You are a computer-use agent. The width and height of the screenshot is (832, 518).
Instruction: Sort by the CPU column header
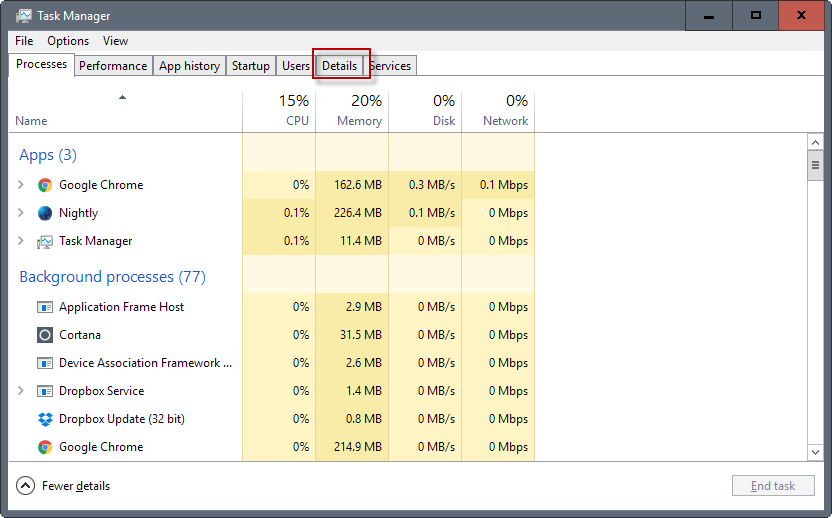tap(279, 111)
